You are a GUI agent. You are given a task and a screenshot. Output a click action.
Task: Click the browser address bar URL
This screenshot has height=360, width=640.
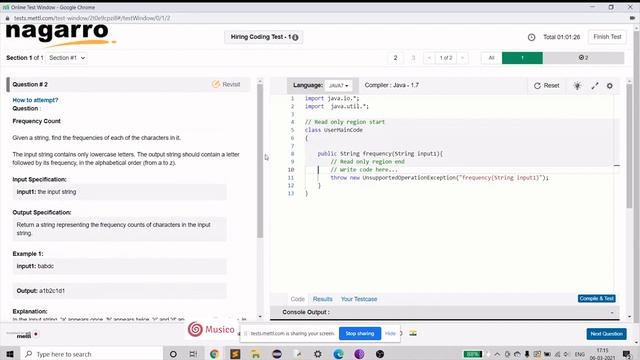pos(92,18)
